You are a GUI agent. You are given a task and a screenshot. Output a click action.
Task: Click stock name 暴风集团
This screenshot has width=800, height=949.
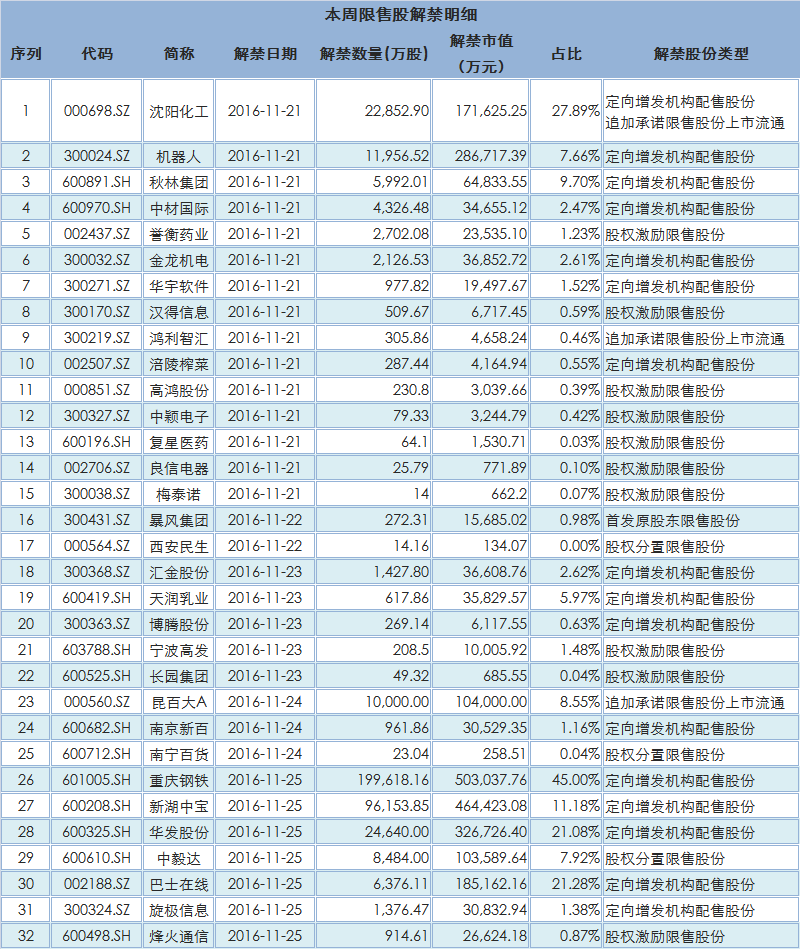coord(179,520)
